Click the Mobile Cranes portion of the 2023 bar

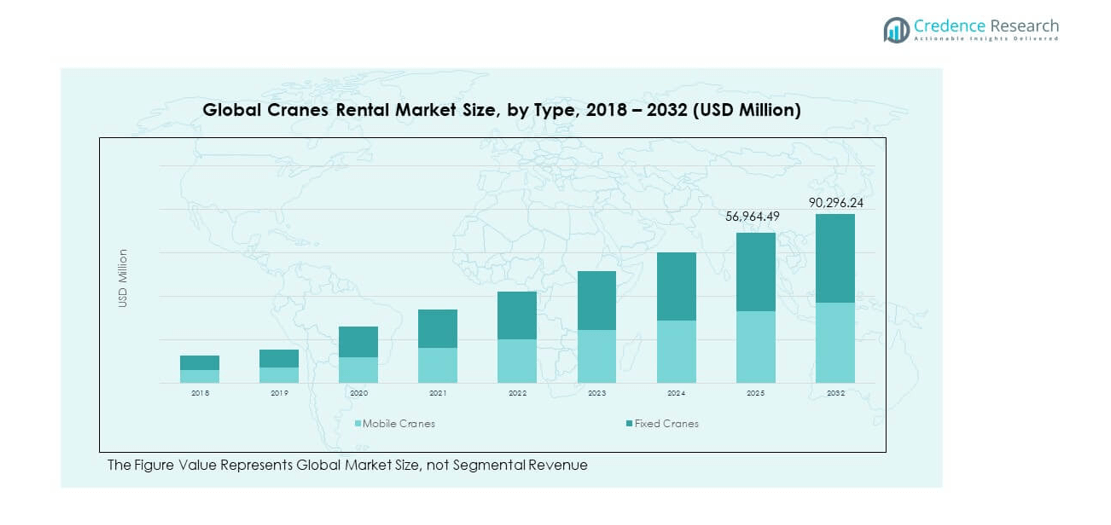[597, 356]
